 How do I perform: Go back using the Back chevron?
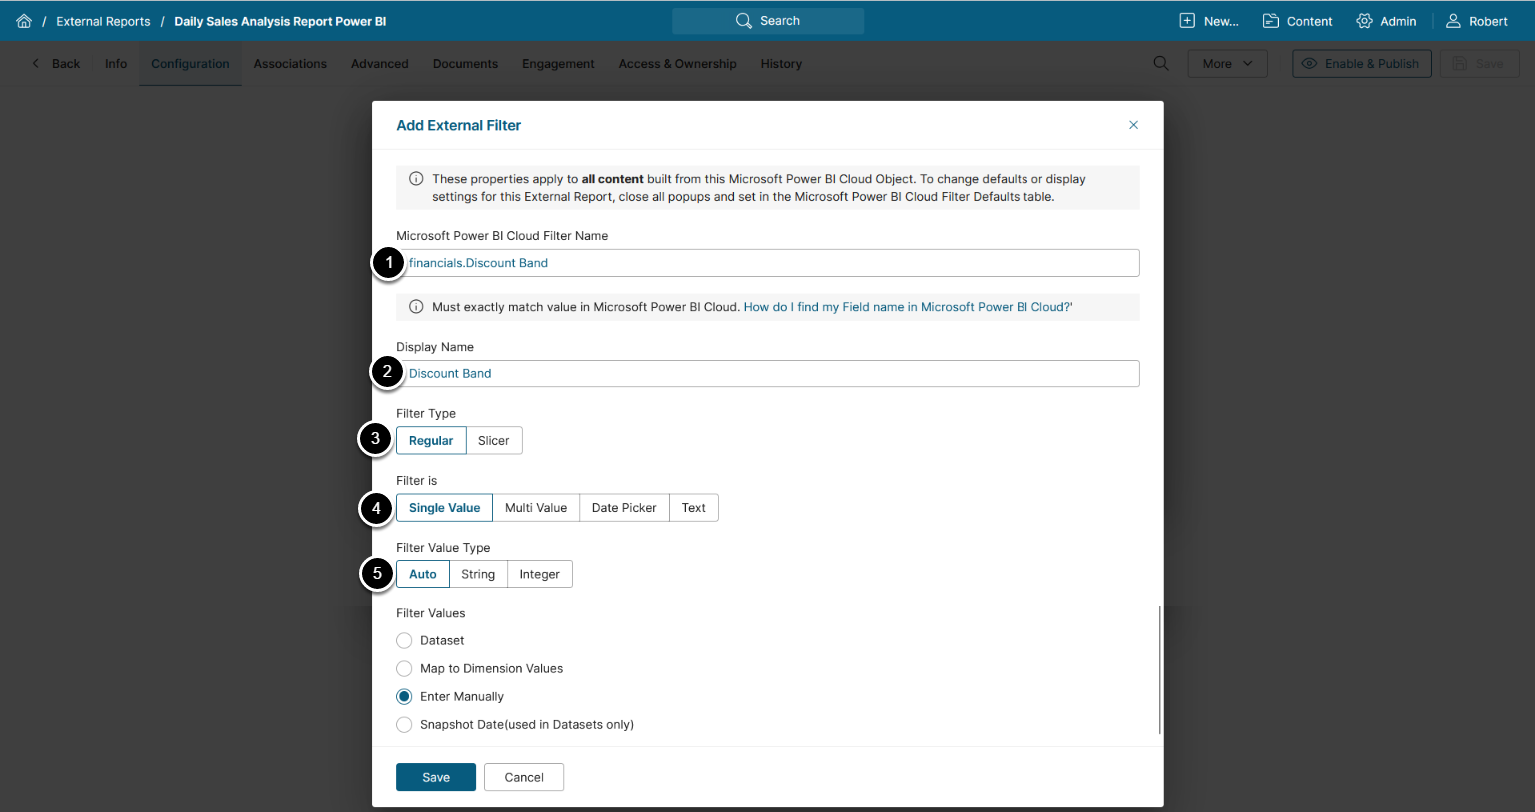coord(37,64)
